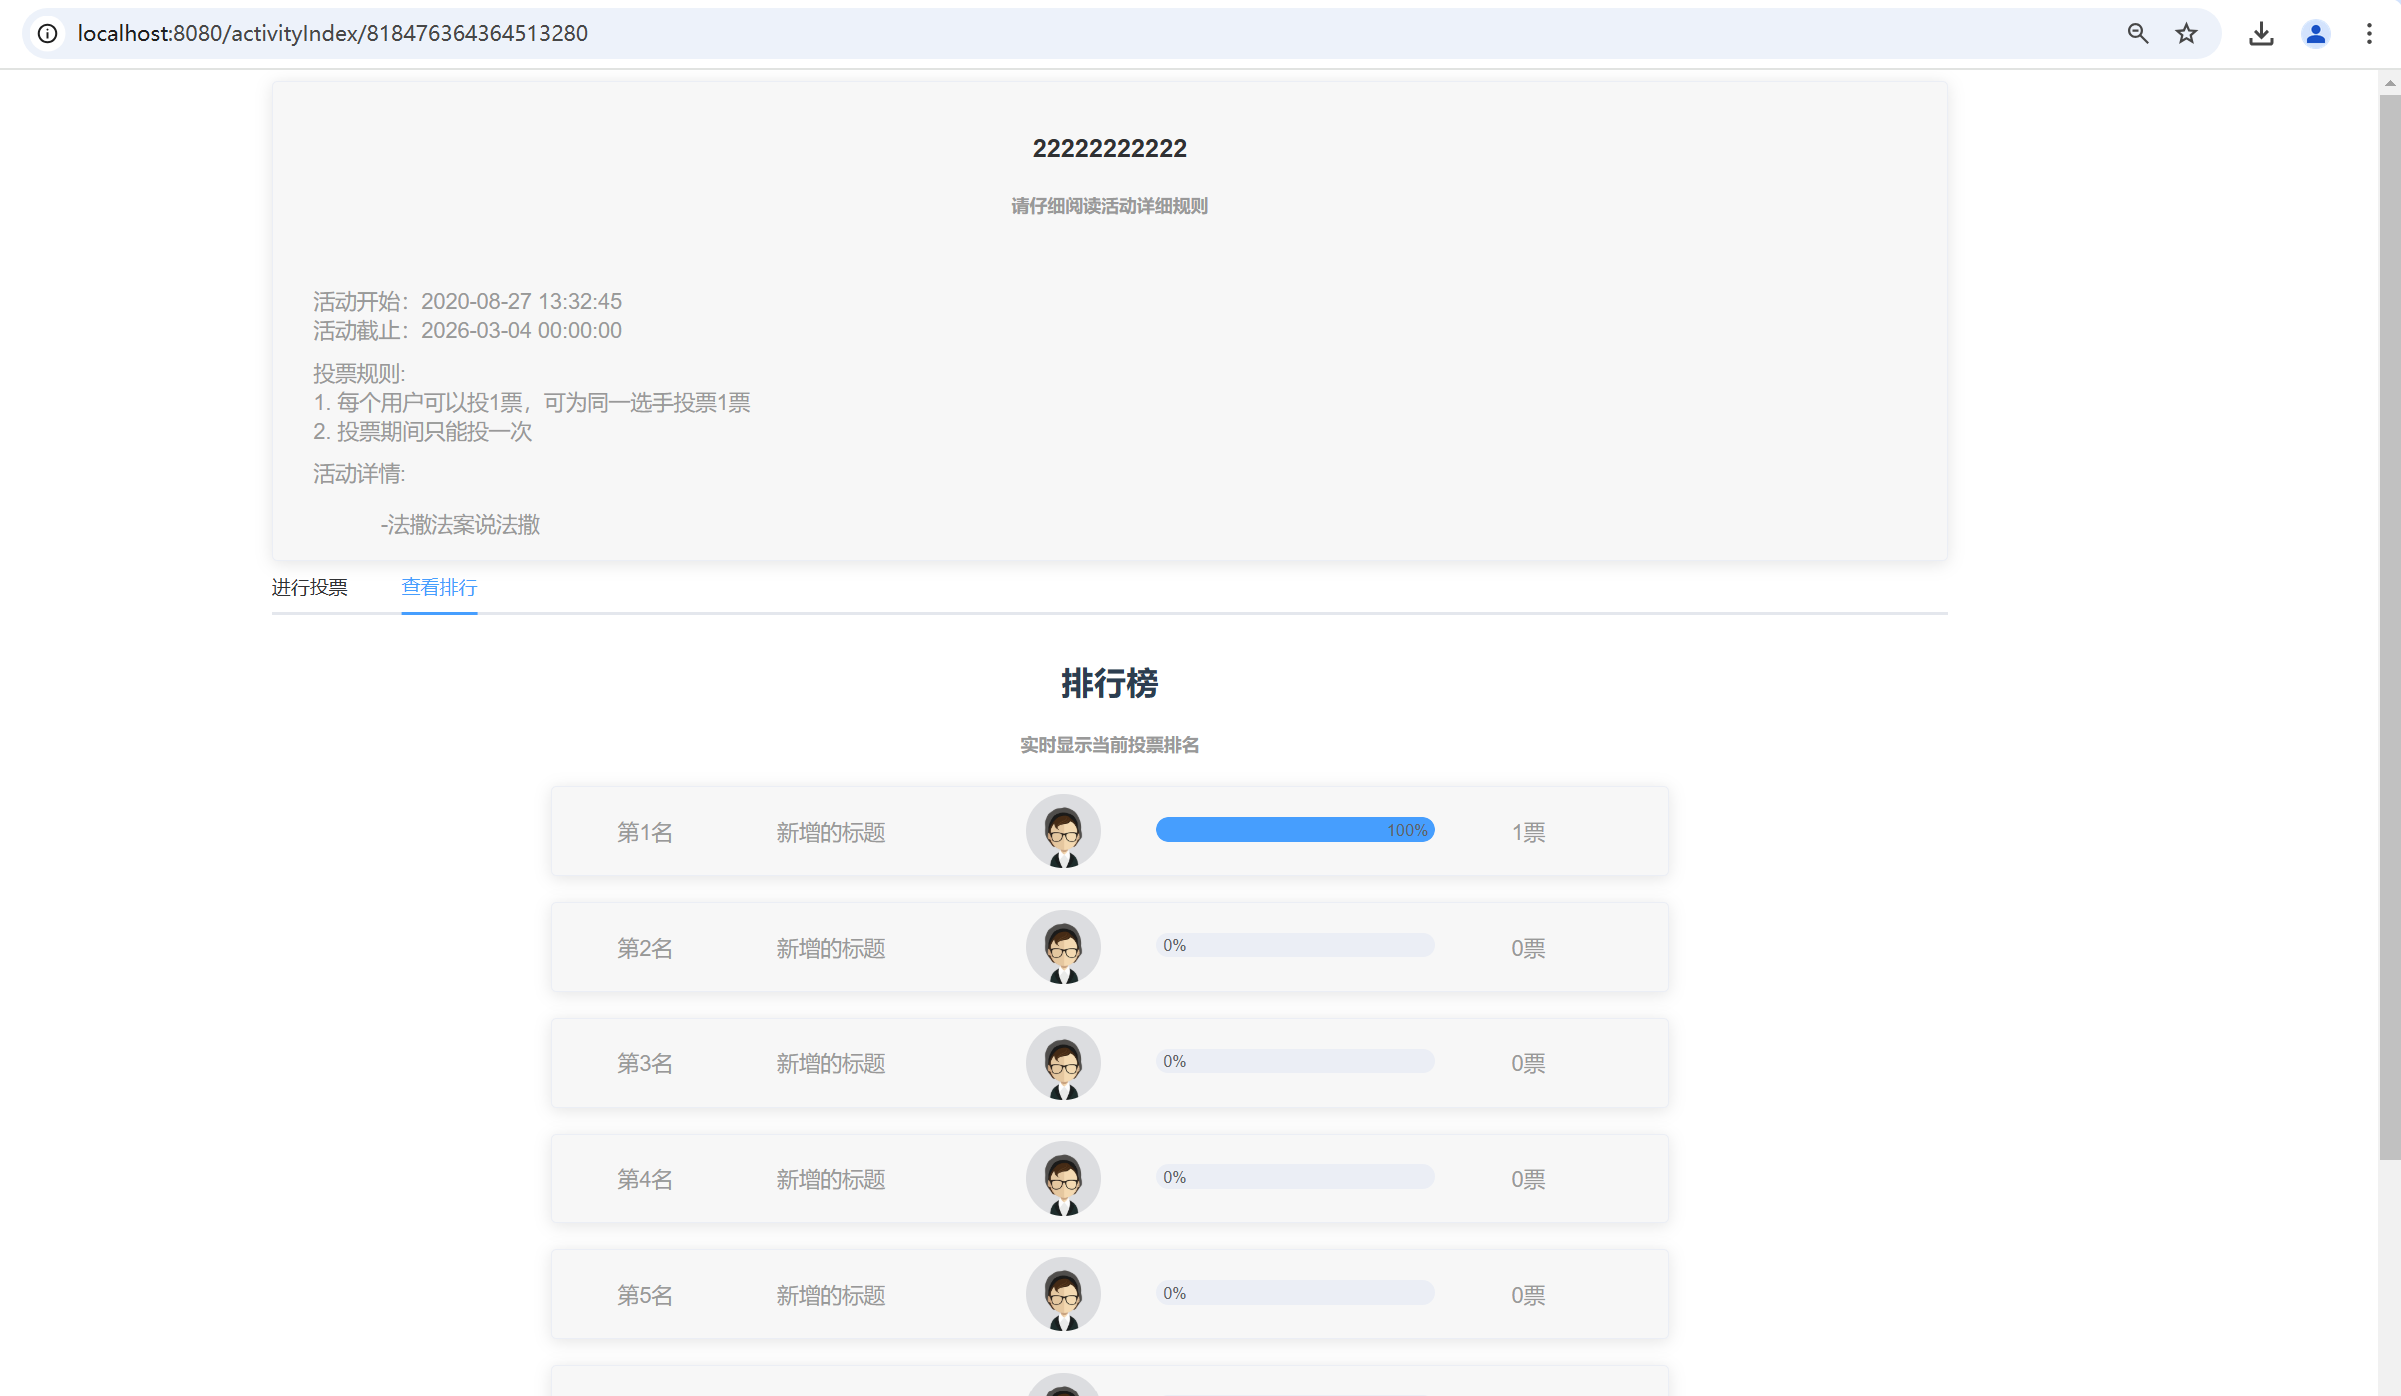
Task: Open the three-dot browser menu
Action: point(2369,33)
